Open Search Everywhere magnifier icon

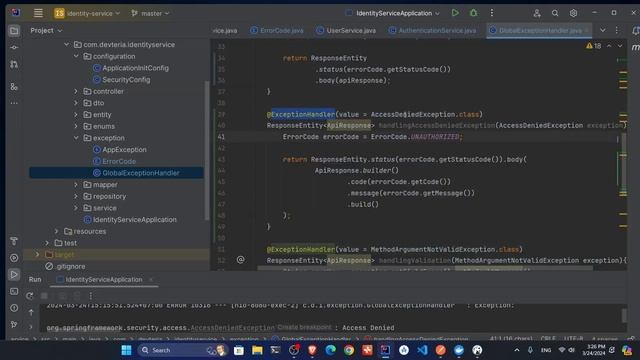click(x=555, y=13)
